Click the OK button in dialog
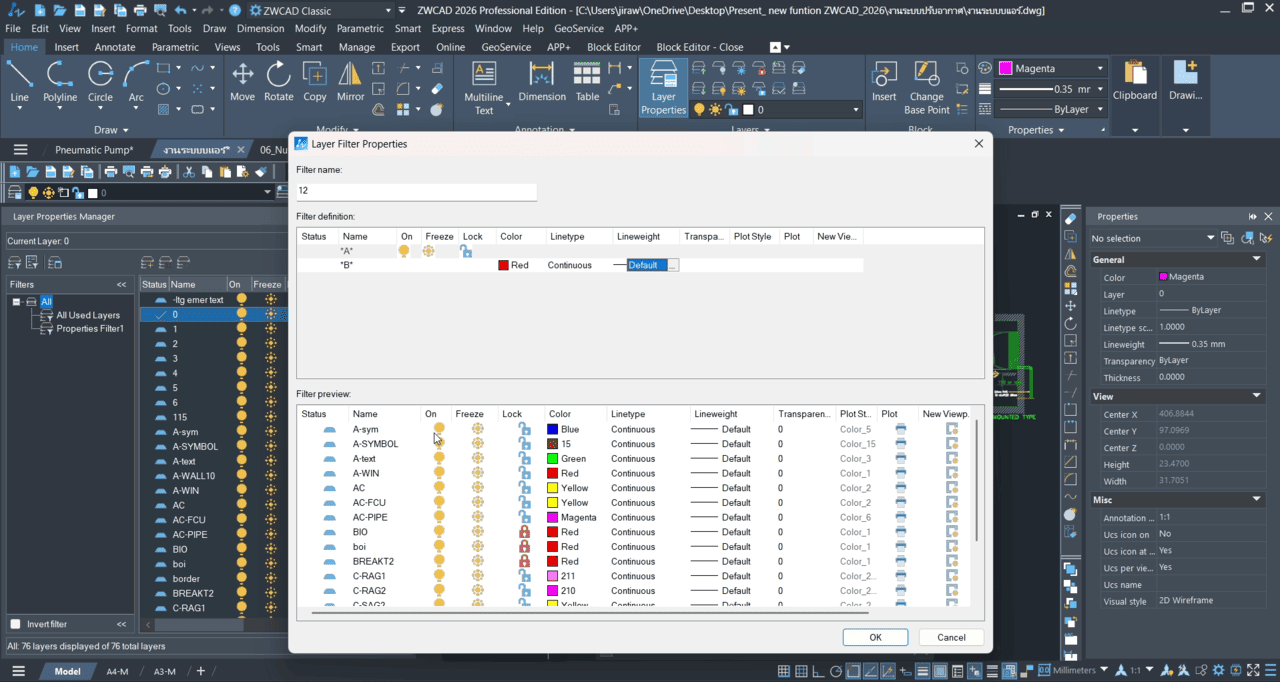The image size is (1280, 682). [875, 637]
